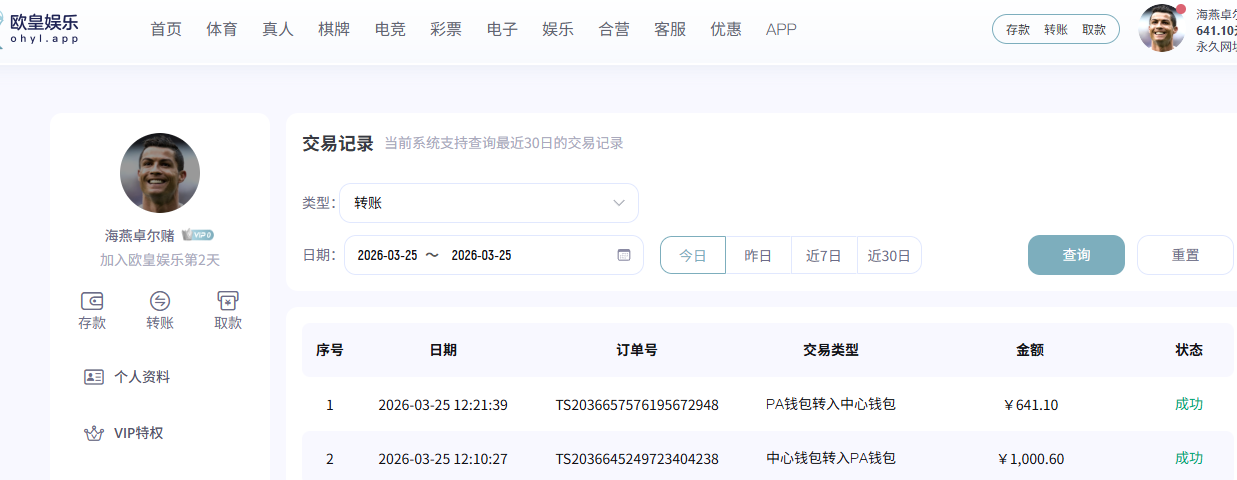This screenshot has width=1237, height=480.
Task: Click the header user avatar
Action: click(1162, 28)
